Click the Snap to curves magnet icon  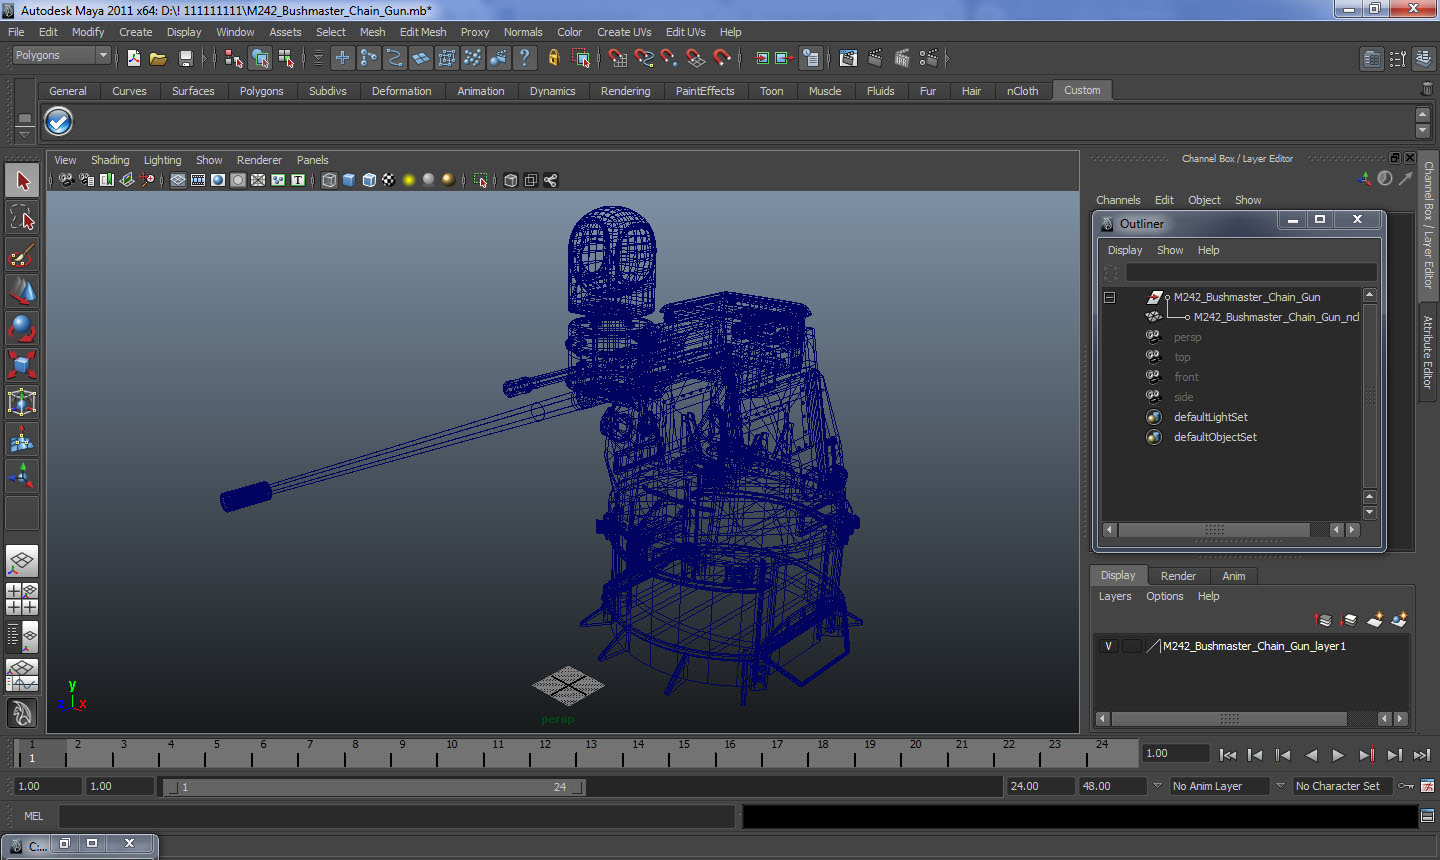(644, 59)
